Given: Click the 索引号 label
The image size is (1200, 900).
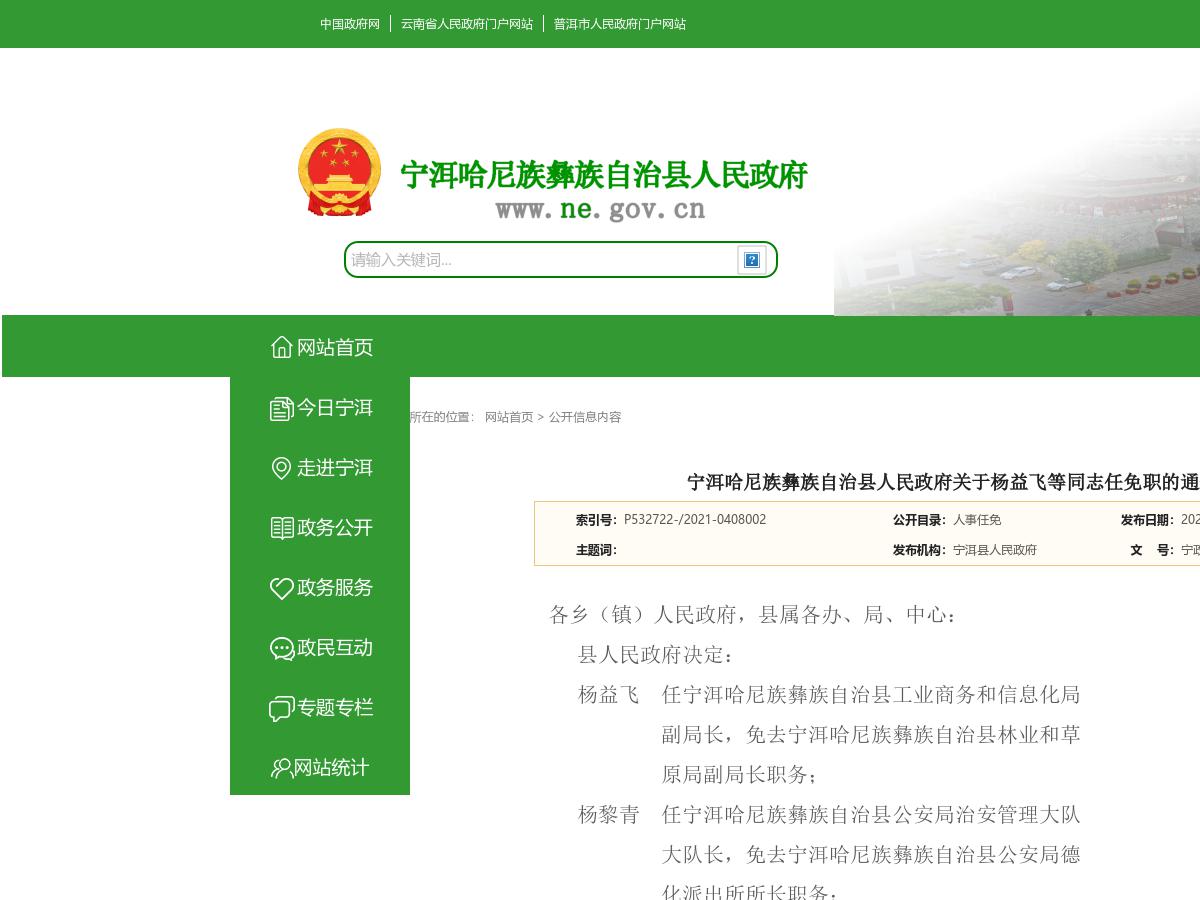Looking at the screenshot, I should click(x=597, y=520).
